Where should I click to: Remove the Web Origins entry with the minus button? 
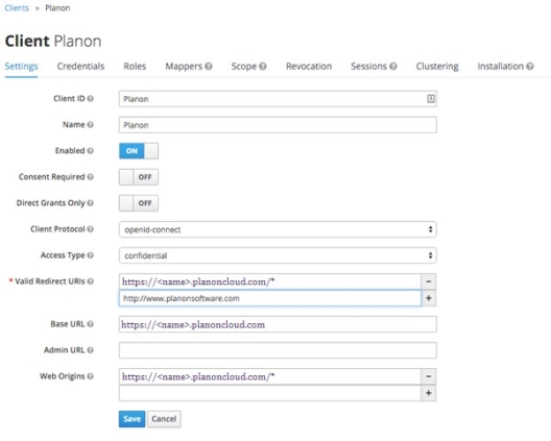coord(429,376)
